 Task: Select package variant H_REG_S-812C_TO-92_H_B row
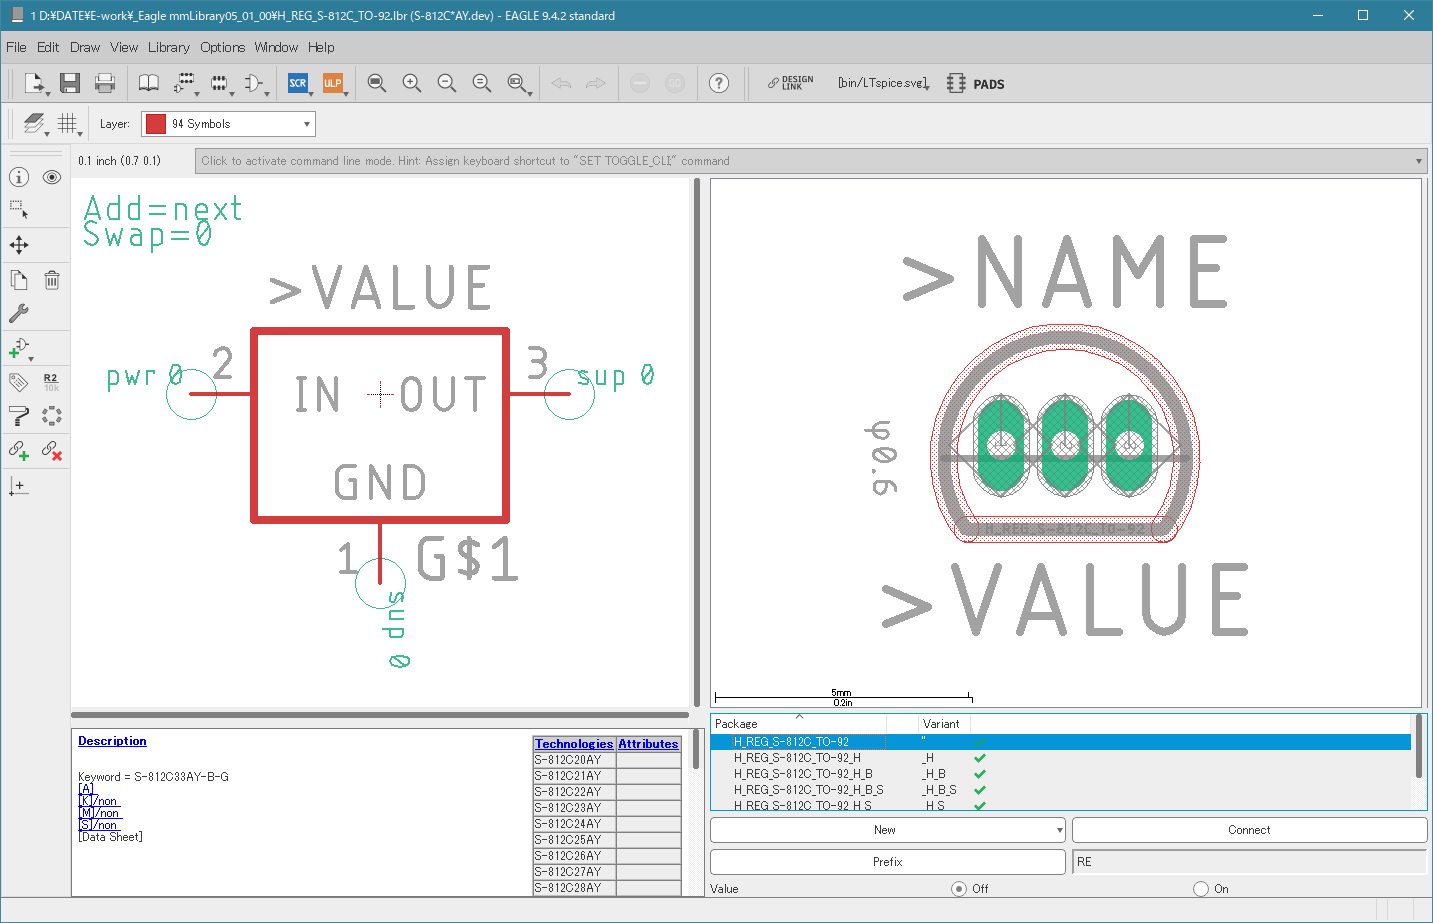(1060, 774)
